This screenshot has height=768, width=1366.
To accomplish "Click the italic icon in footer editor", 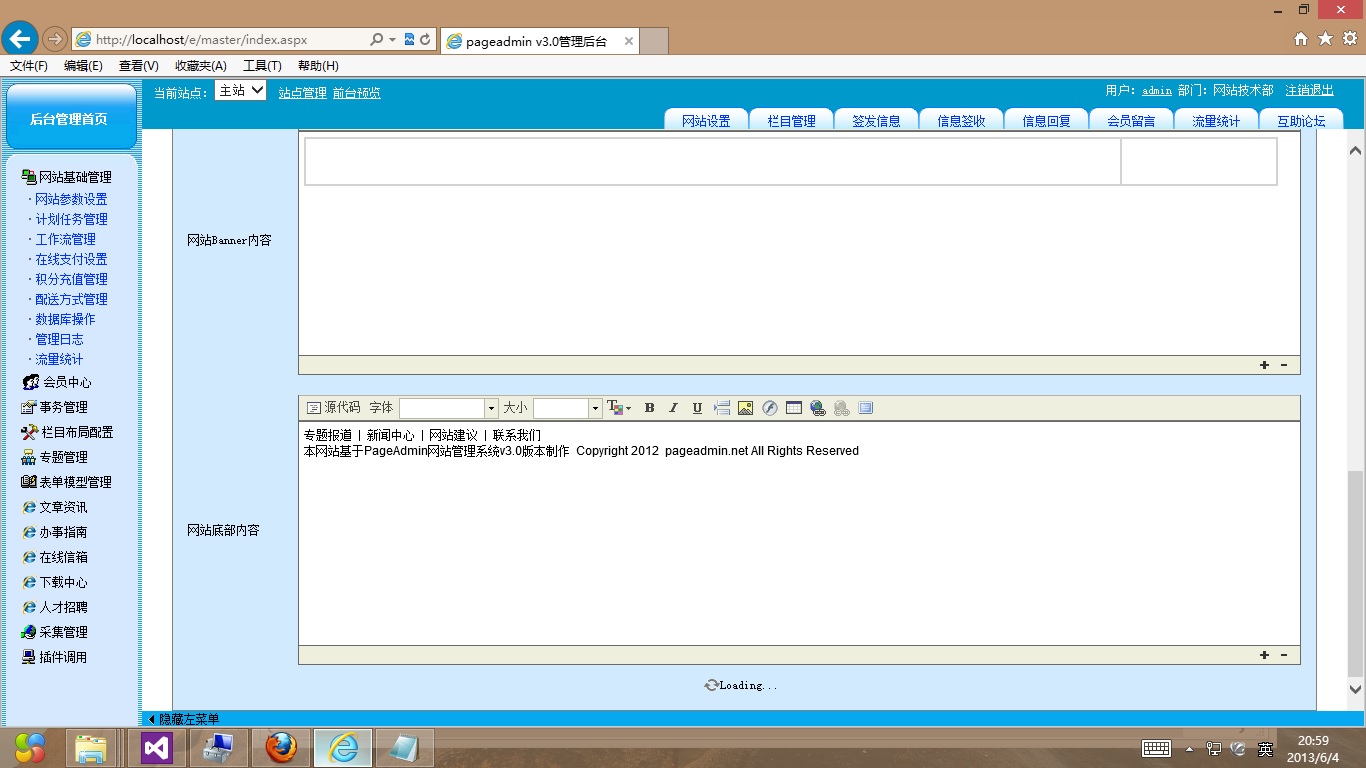I will (673, 408).
